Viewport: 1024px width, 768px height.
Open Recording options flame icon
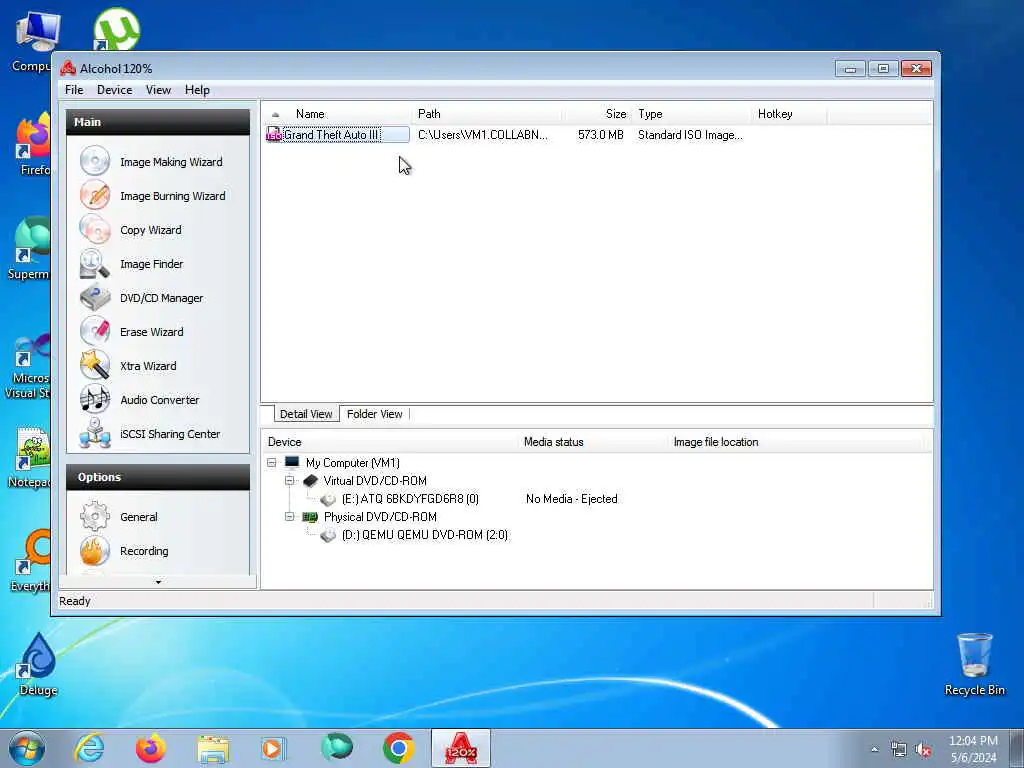95,550
